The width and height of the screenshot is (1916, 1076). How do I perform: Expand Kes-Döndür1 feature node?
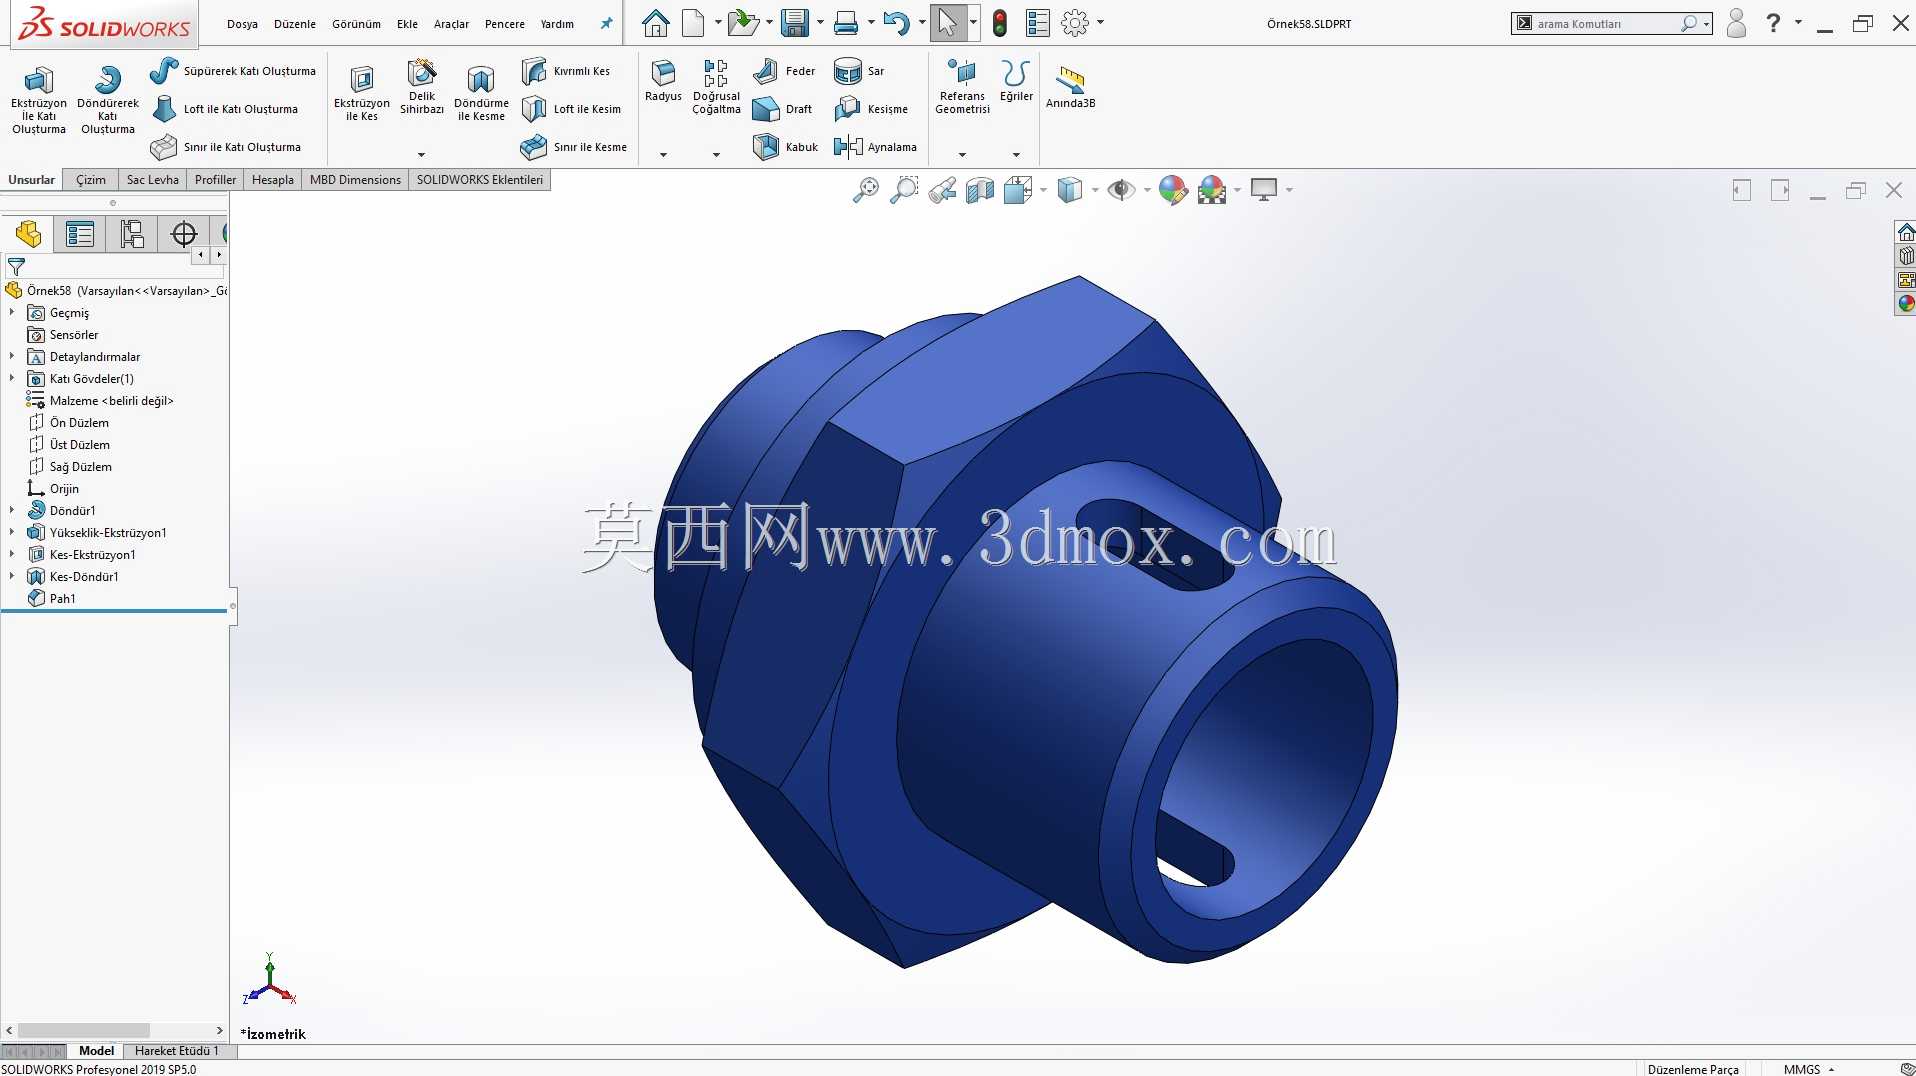click(x=12, y=577)
